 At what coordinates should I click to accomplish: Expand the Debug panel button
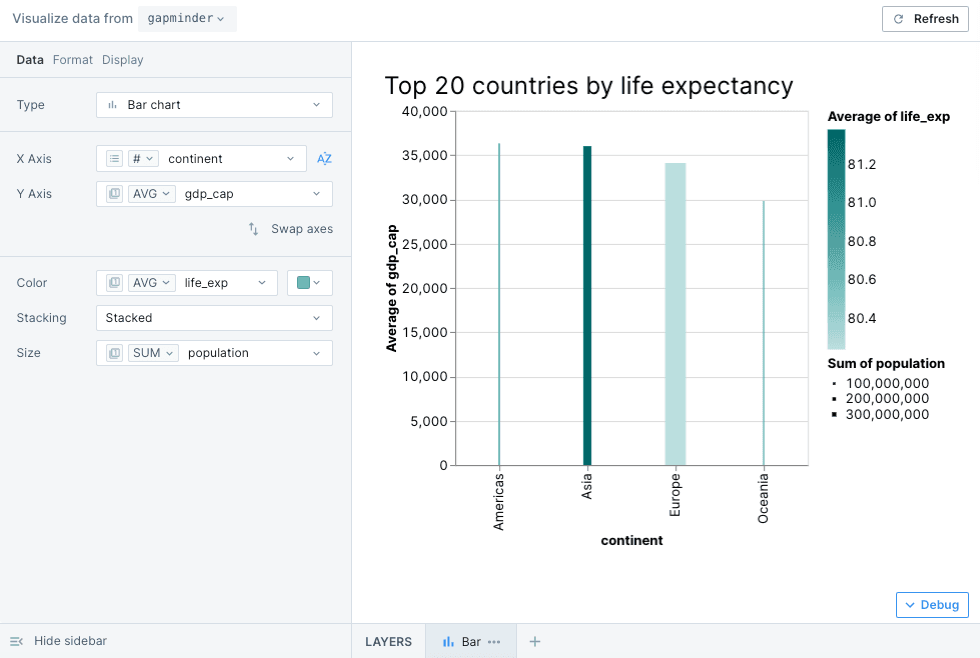[932, 605]
